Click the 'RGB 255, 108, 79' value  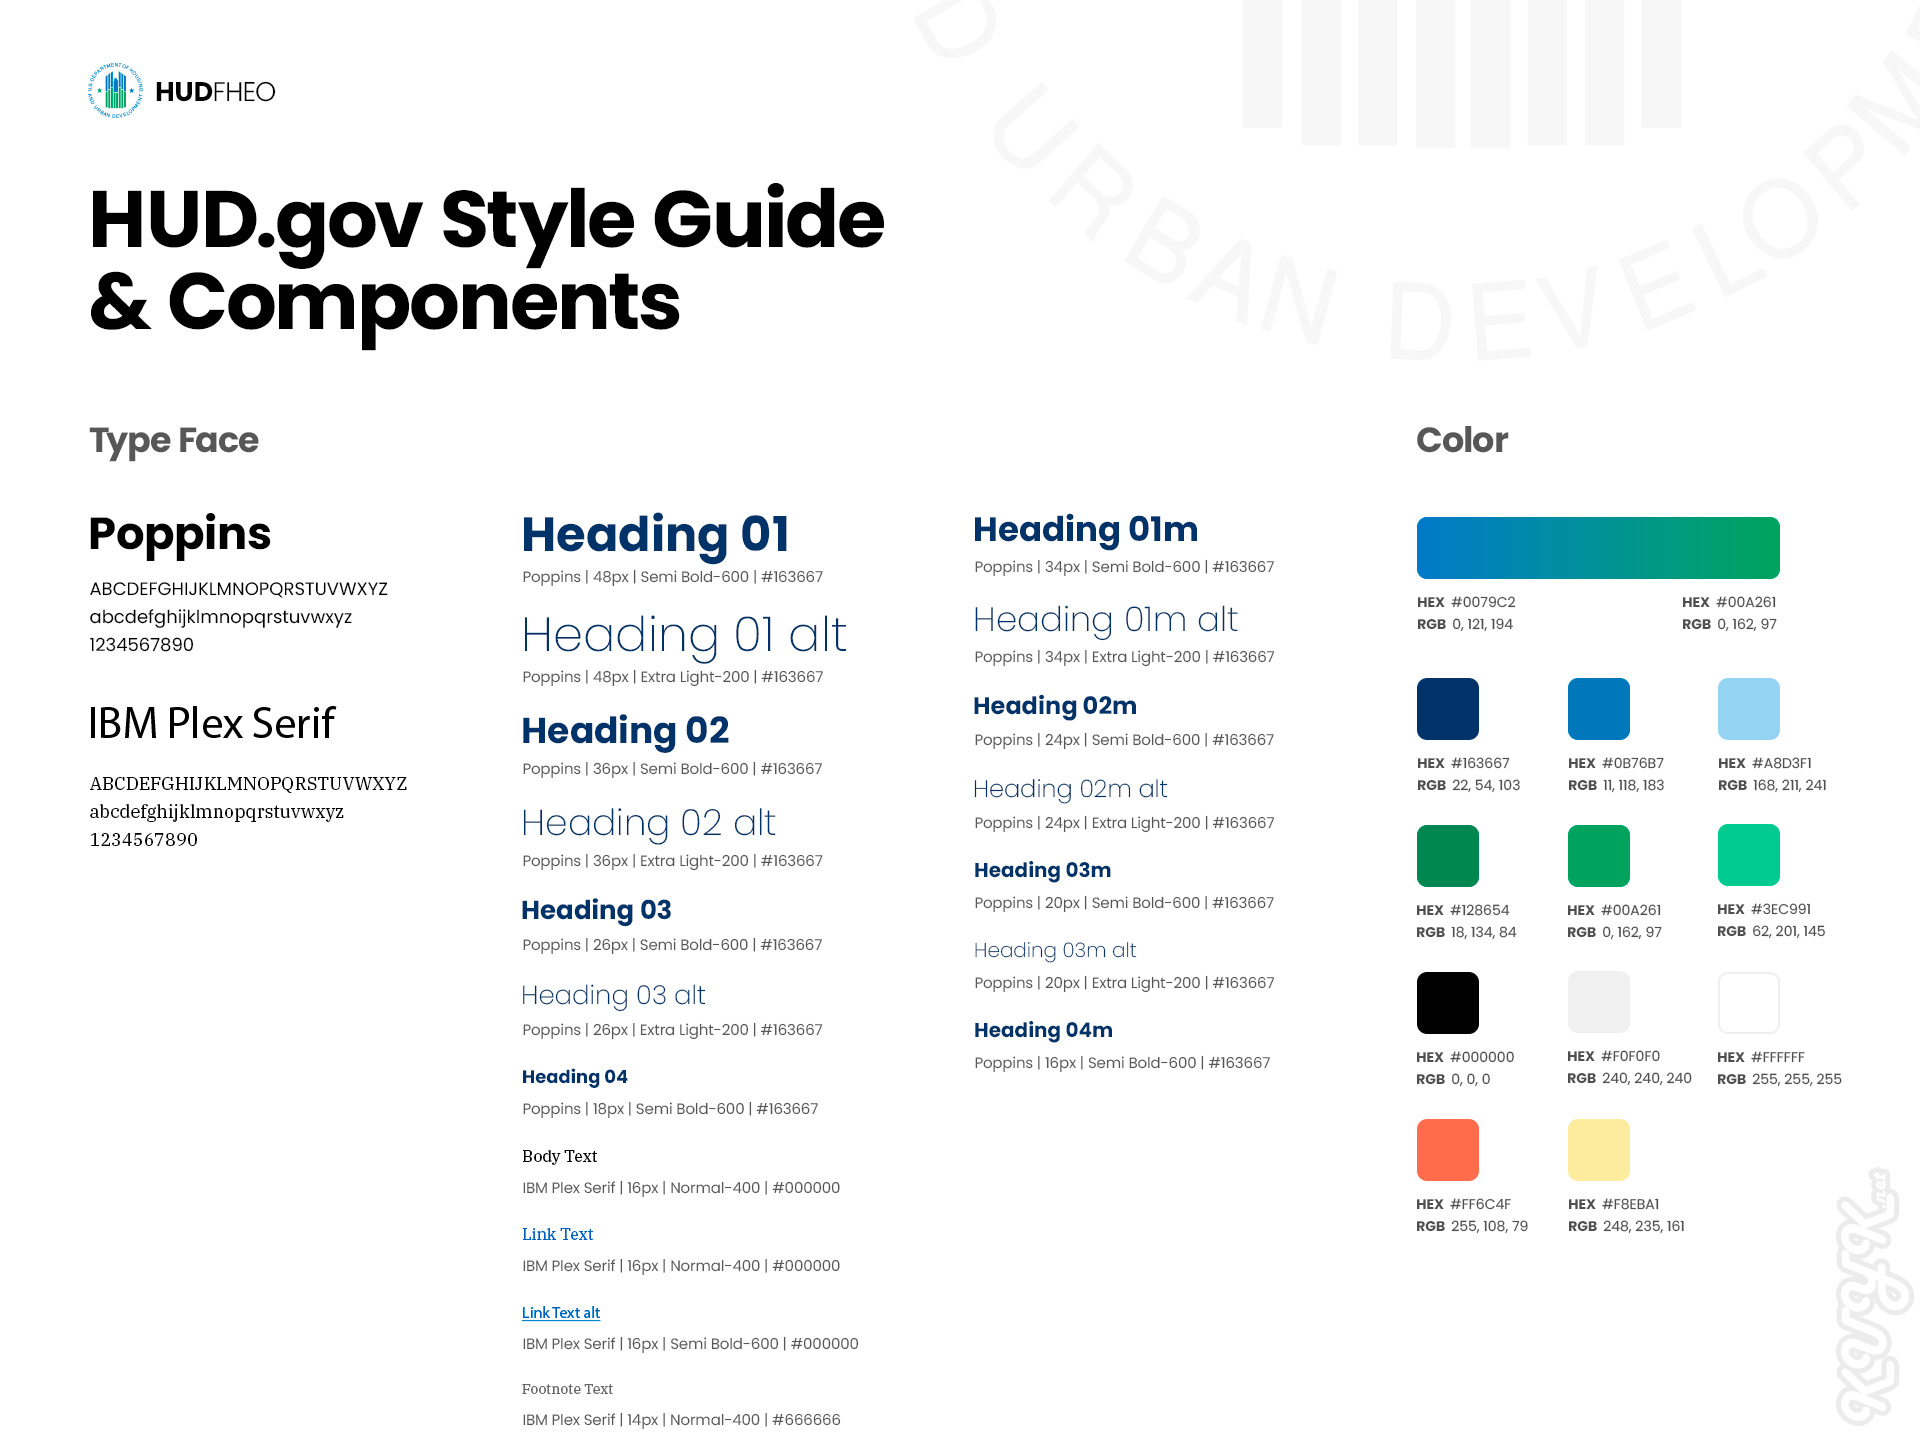(1472, 1226)
